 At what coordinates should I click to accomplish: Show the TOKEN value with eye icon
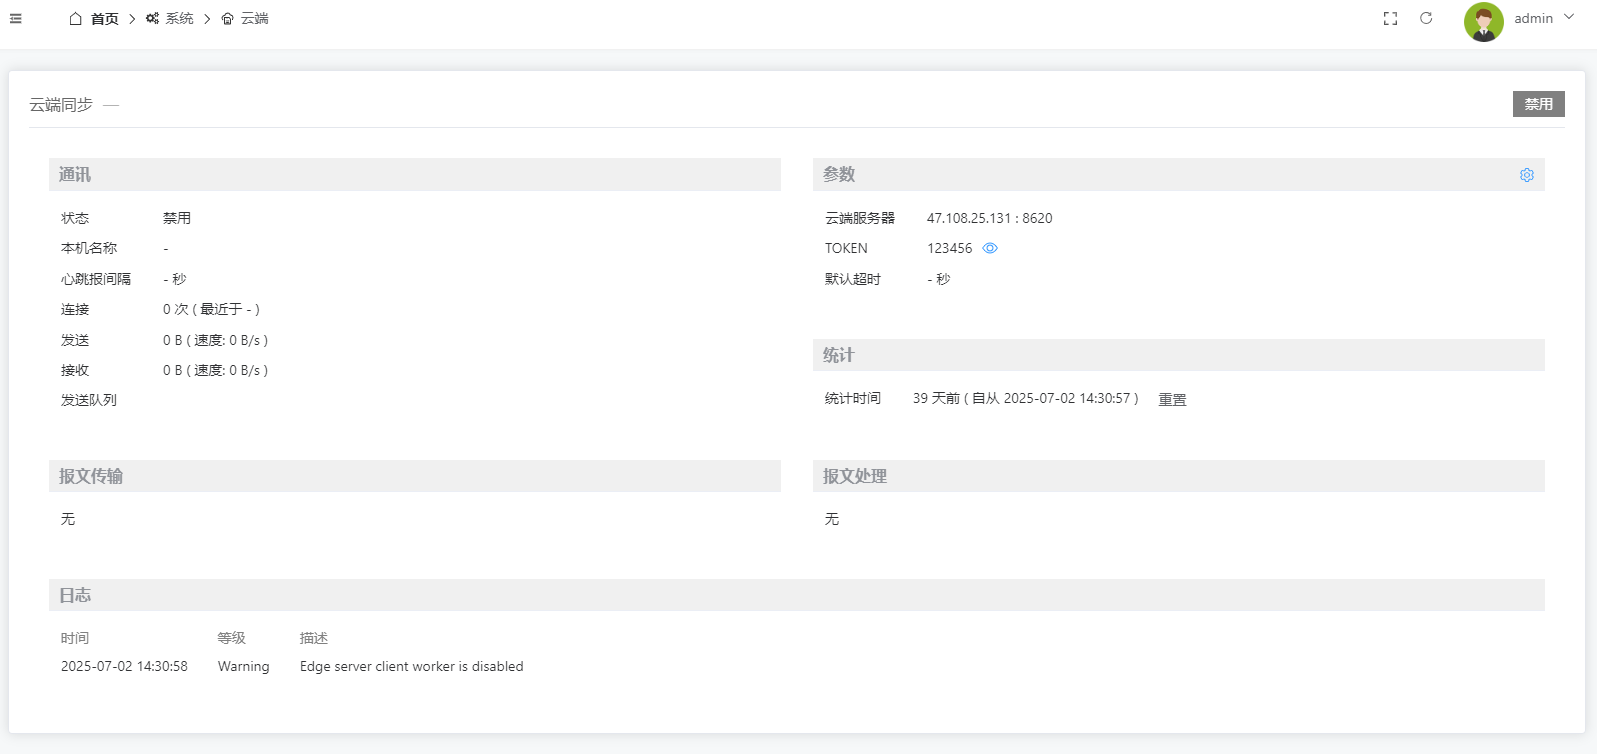pyautogui.click(x=990, y=248)
